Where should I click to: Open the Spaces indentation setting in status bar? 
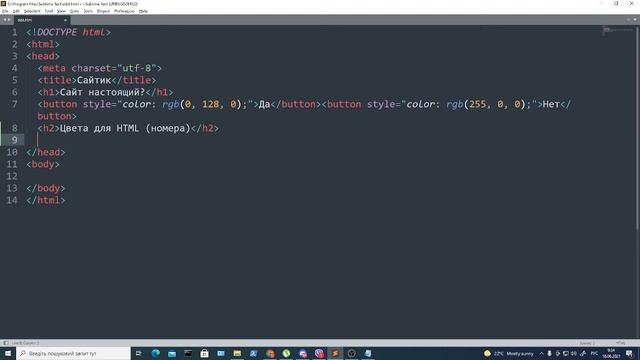(587, 343)
